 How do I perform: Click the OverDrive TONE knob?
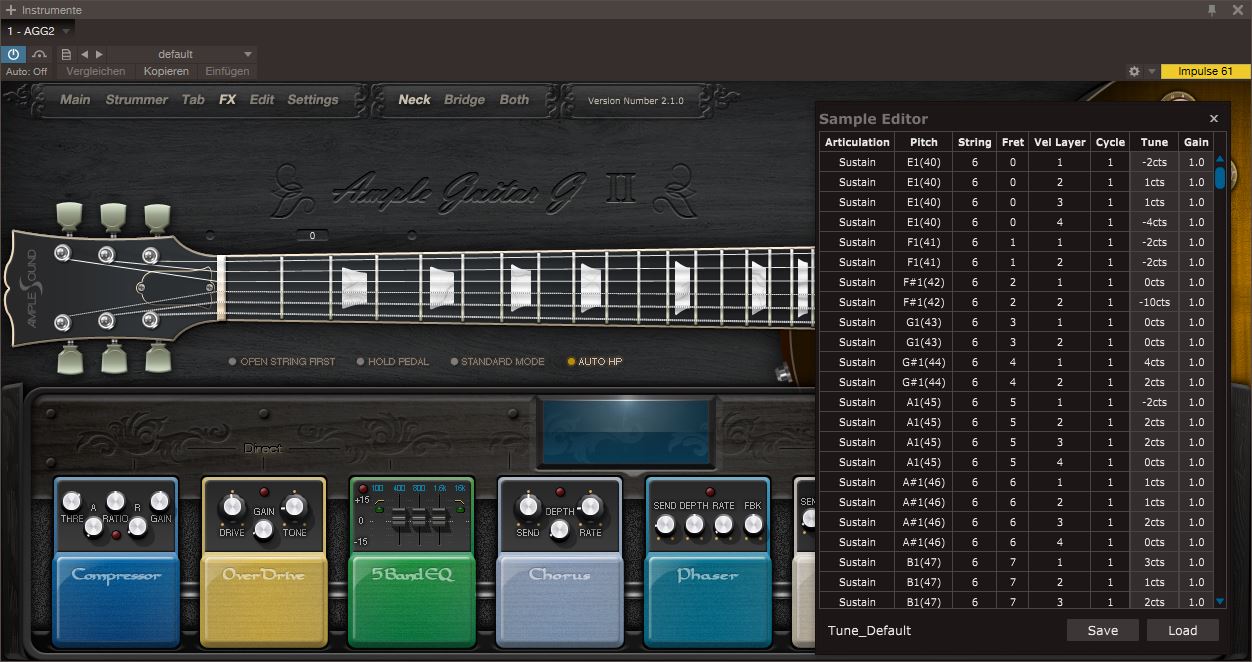point(294,506)
